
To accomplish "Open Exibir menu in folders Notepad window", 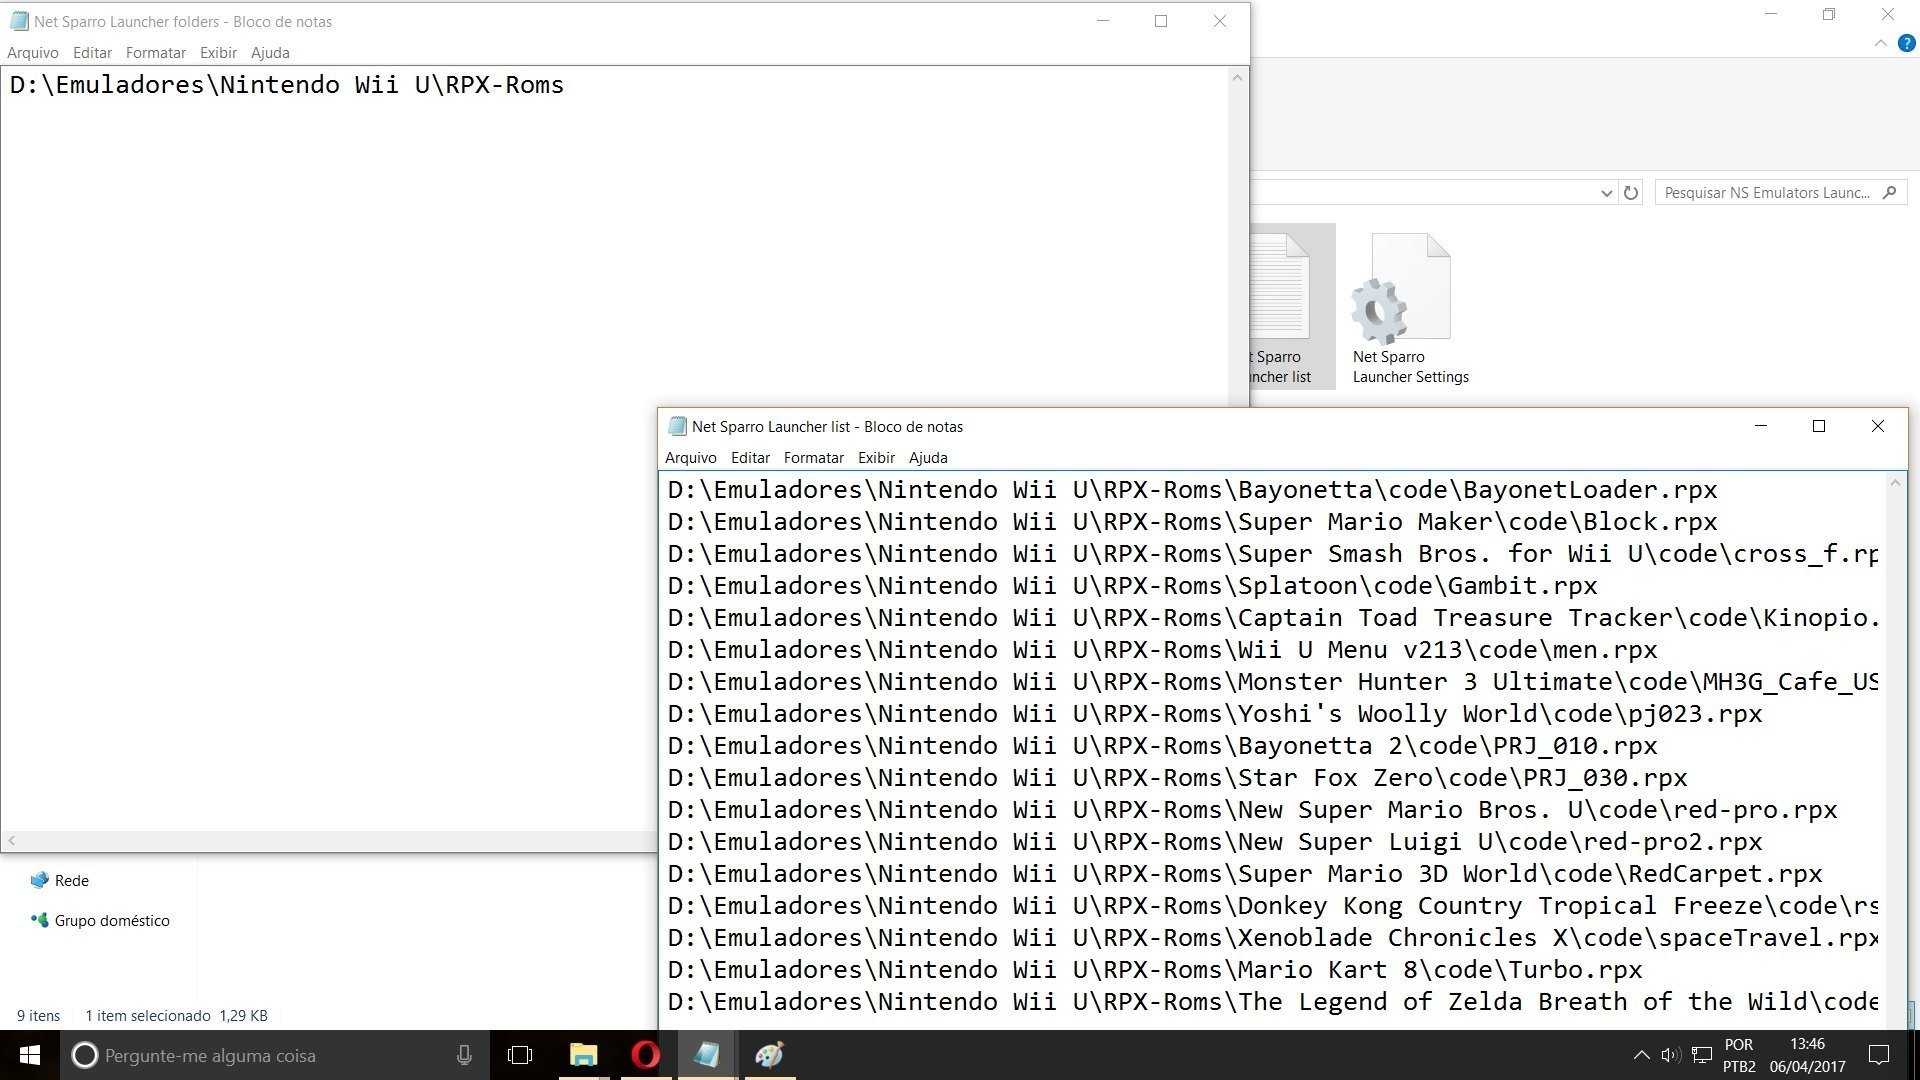I will (x=218, y=53).
